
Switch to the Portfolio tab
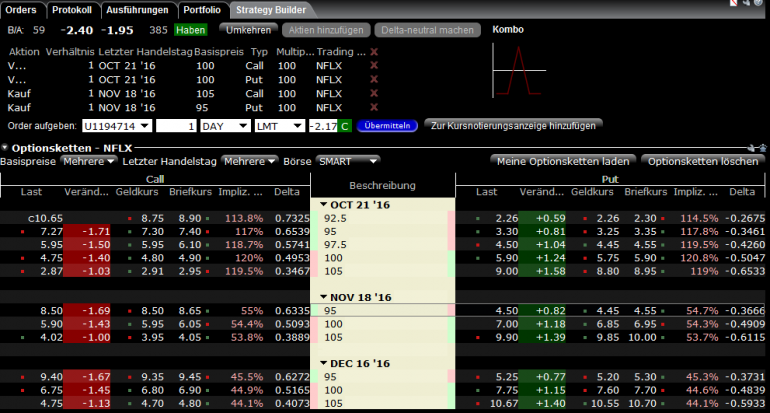pos(202,10)
